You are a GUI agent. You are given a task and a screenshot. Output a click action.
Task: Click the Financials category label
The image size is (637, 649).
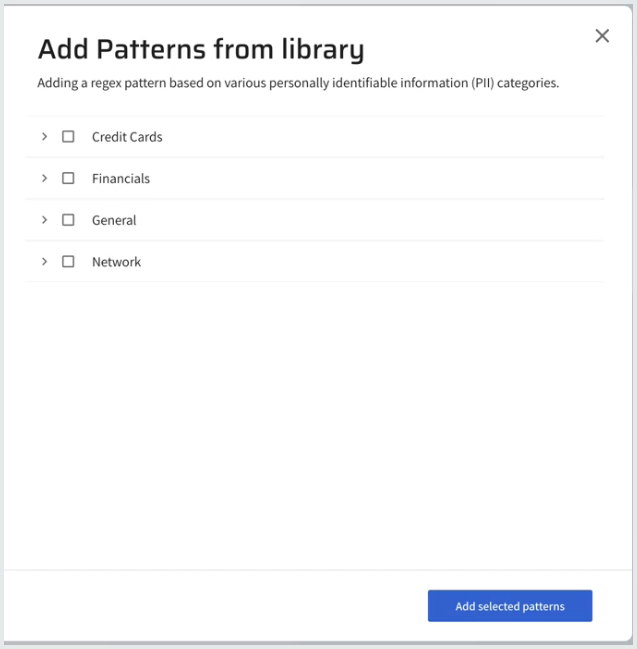click(x=121, y=179)
